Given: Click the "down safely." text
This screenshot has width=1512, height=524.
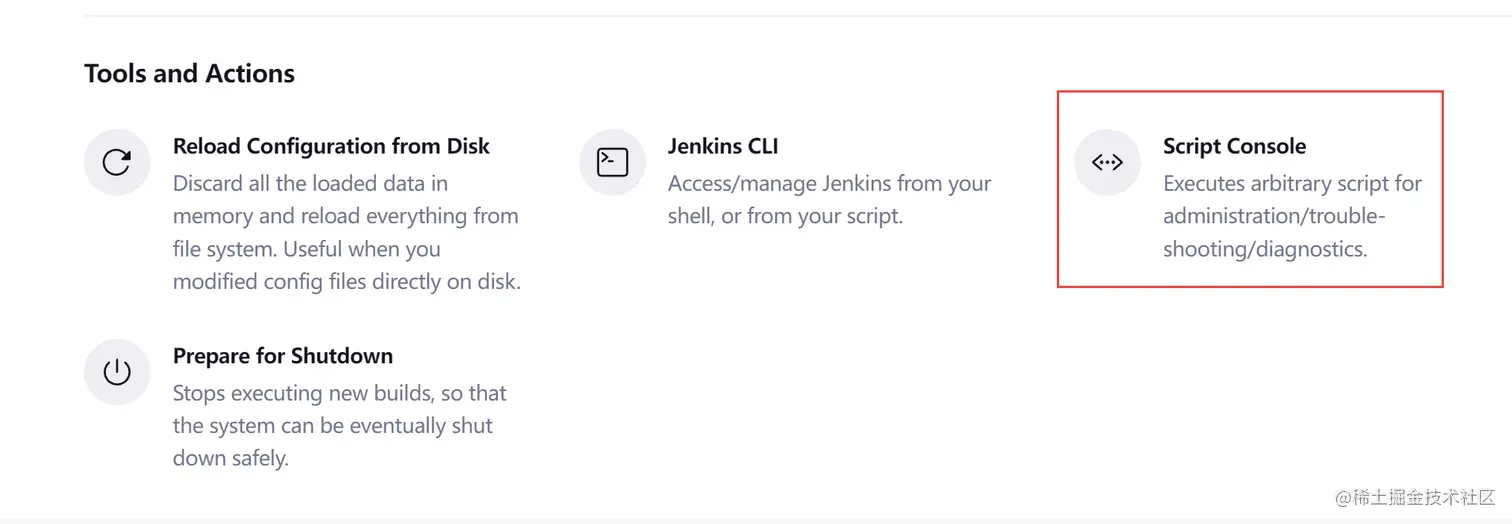Looking at the screenshot, I should [230, 459].
